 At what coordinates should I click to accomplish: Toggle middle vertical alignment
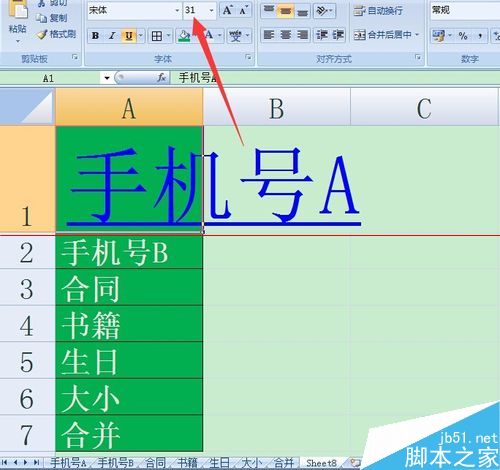pyautogui.click(x=286, y=11)
